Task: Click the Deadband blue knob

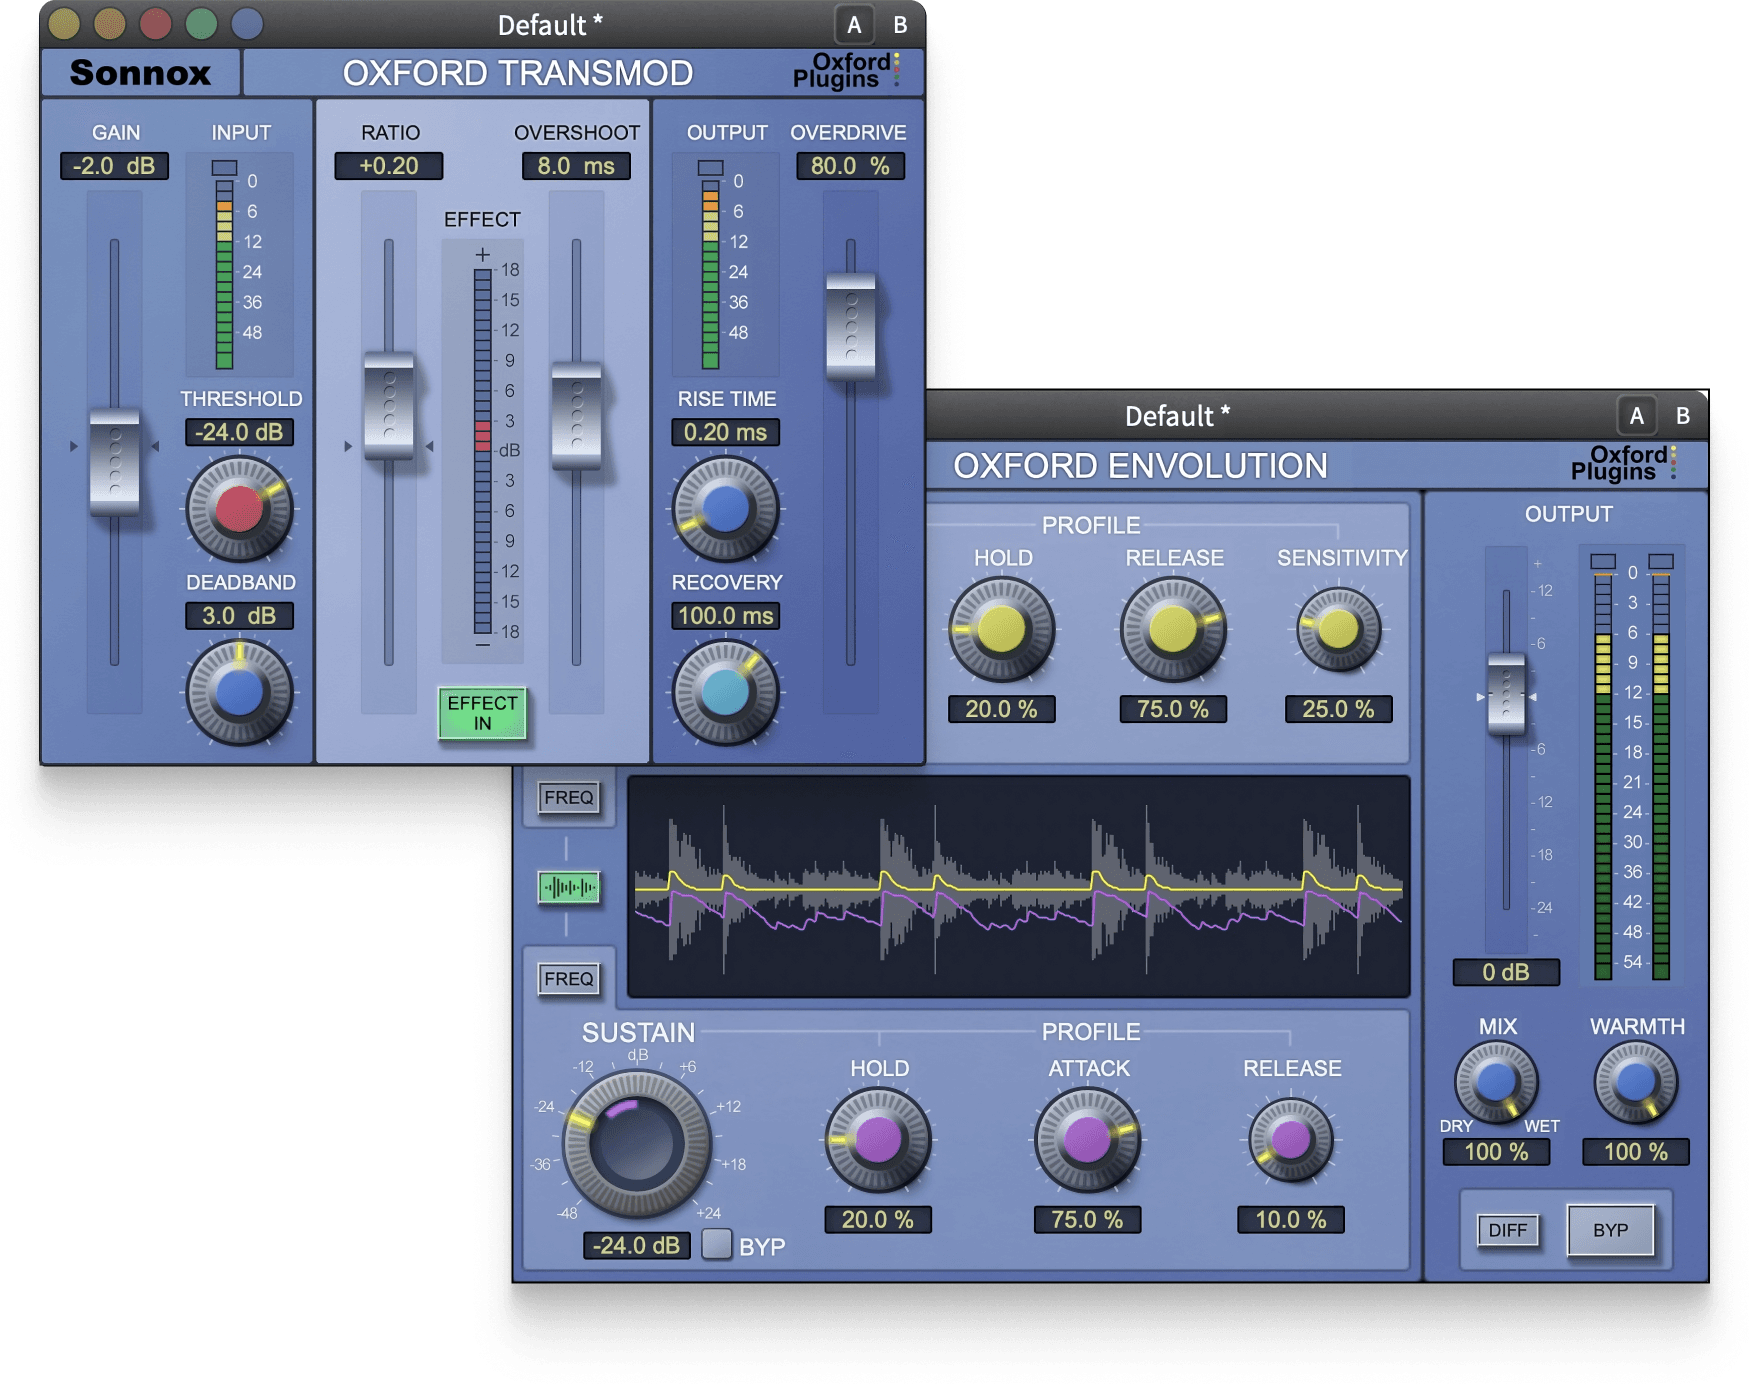Action: 239,693
